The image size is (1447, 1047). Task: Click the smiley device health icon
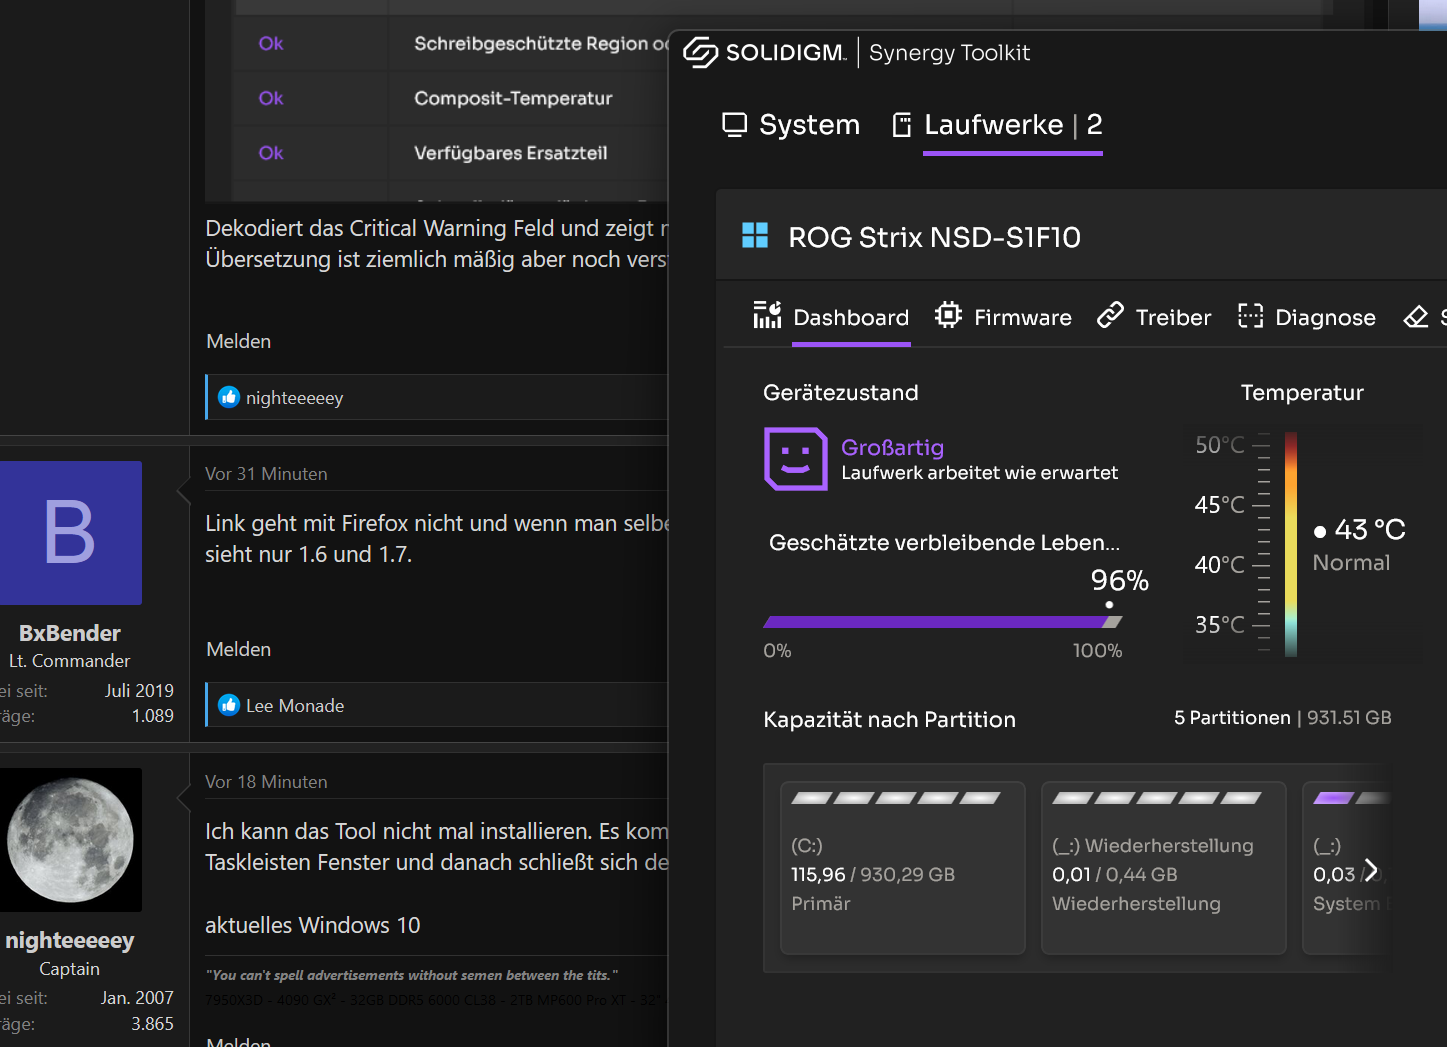coord(795,459)
